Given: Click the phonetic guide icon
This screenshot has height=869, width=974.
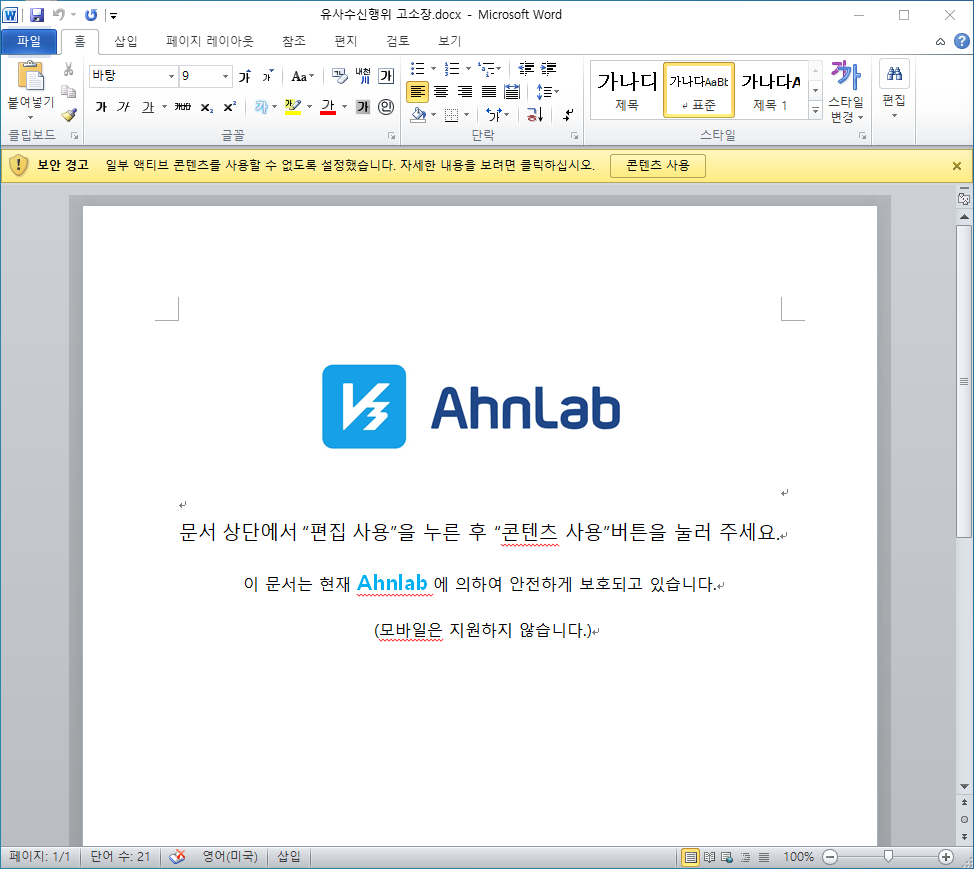Looking at the screenshot, I should pos(363,76).
